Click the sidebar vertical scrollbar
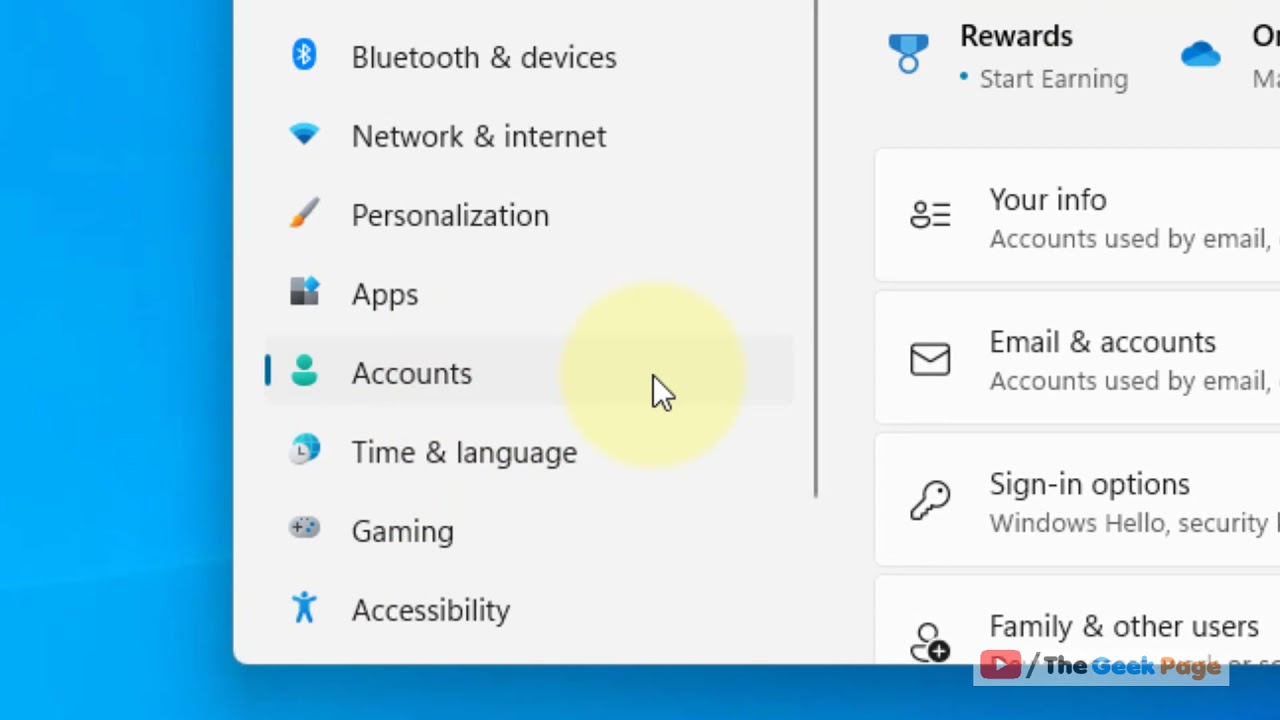1280x720 pixels. [816, 248]
